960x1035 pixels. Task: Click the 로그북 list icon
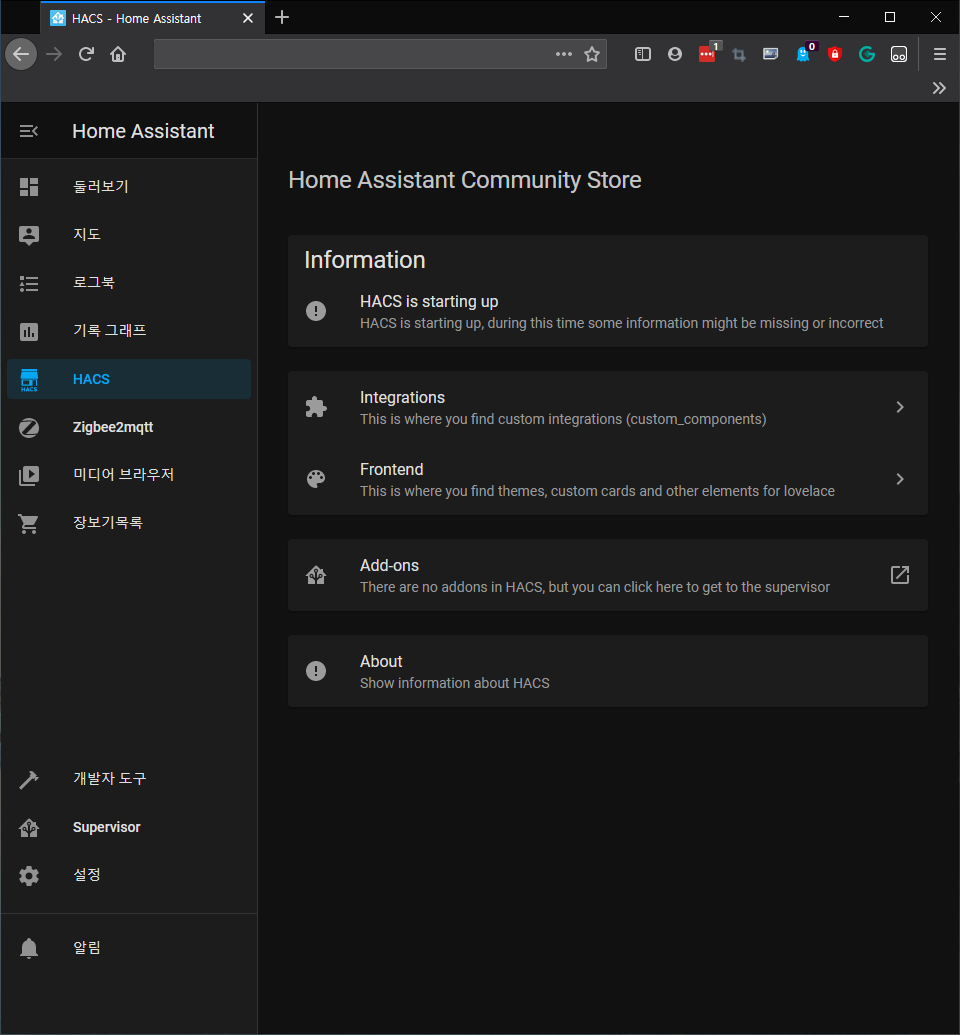[29, 283]
